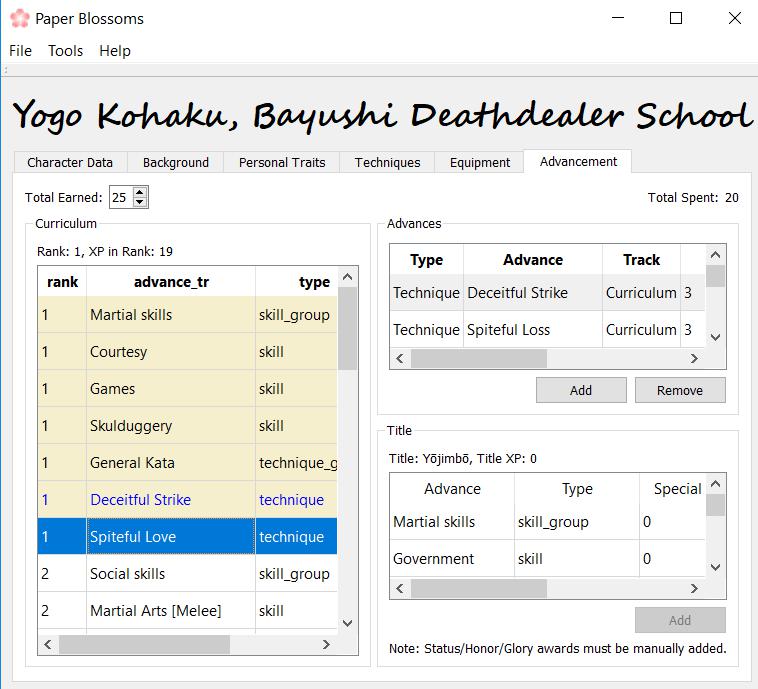758x689 pixels.
Task: Select Skulduggery in the curriculum table
Action: (131, 426)
